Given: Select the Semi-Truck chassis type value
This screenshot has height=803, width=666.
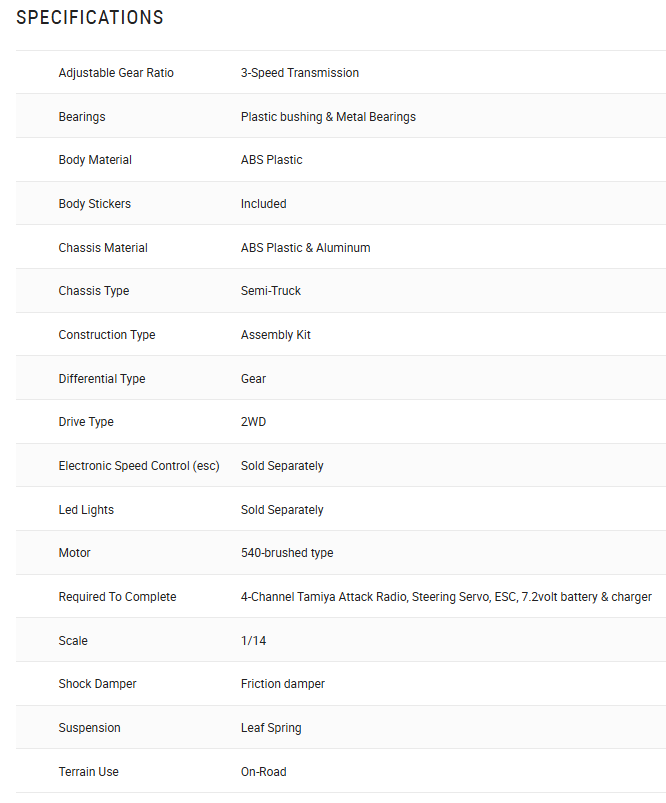Looking at the screenshot, I should [270, 291].
